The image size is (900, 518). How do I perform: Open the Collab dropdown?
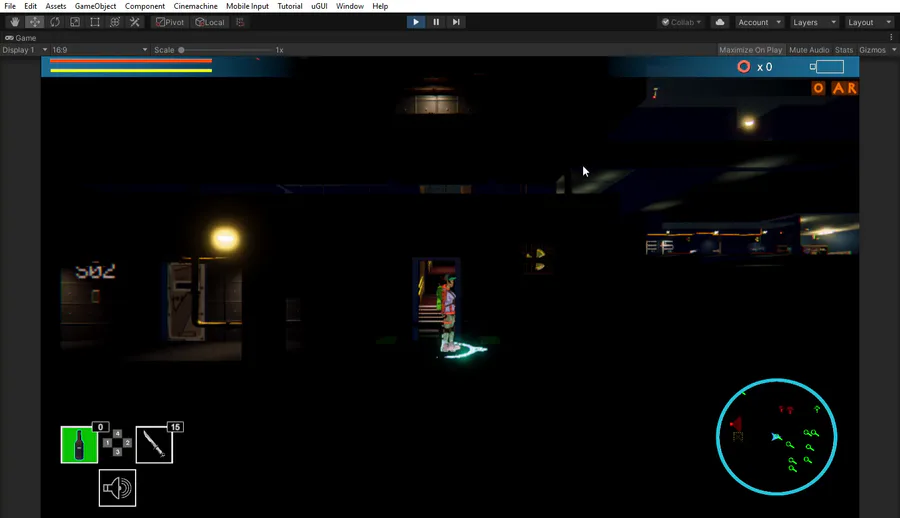tap(681, 22)
